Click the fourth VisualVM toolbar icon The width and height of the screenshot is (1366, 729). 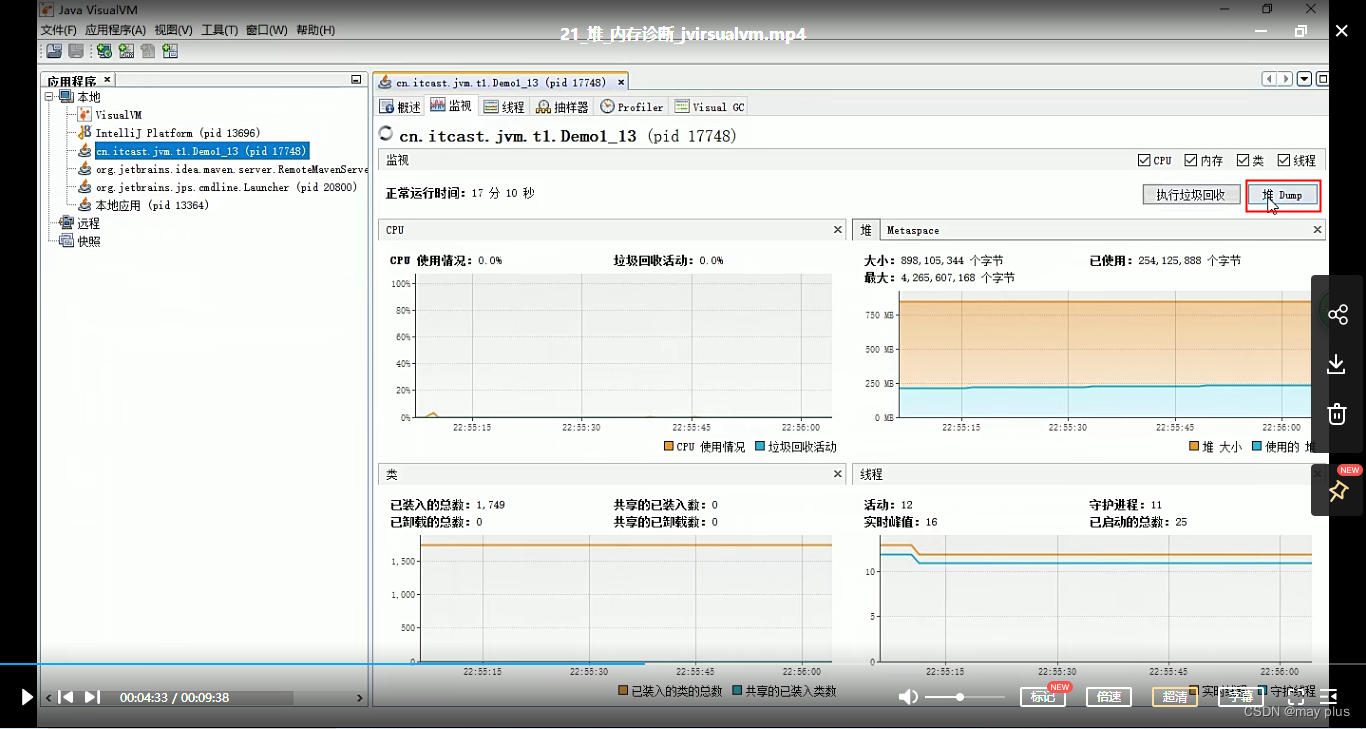(x=126, y=51)
